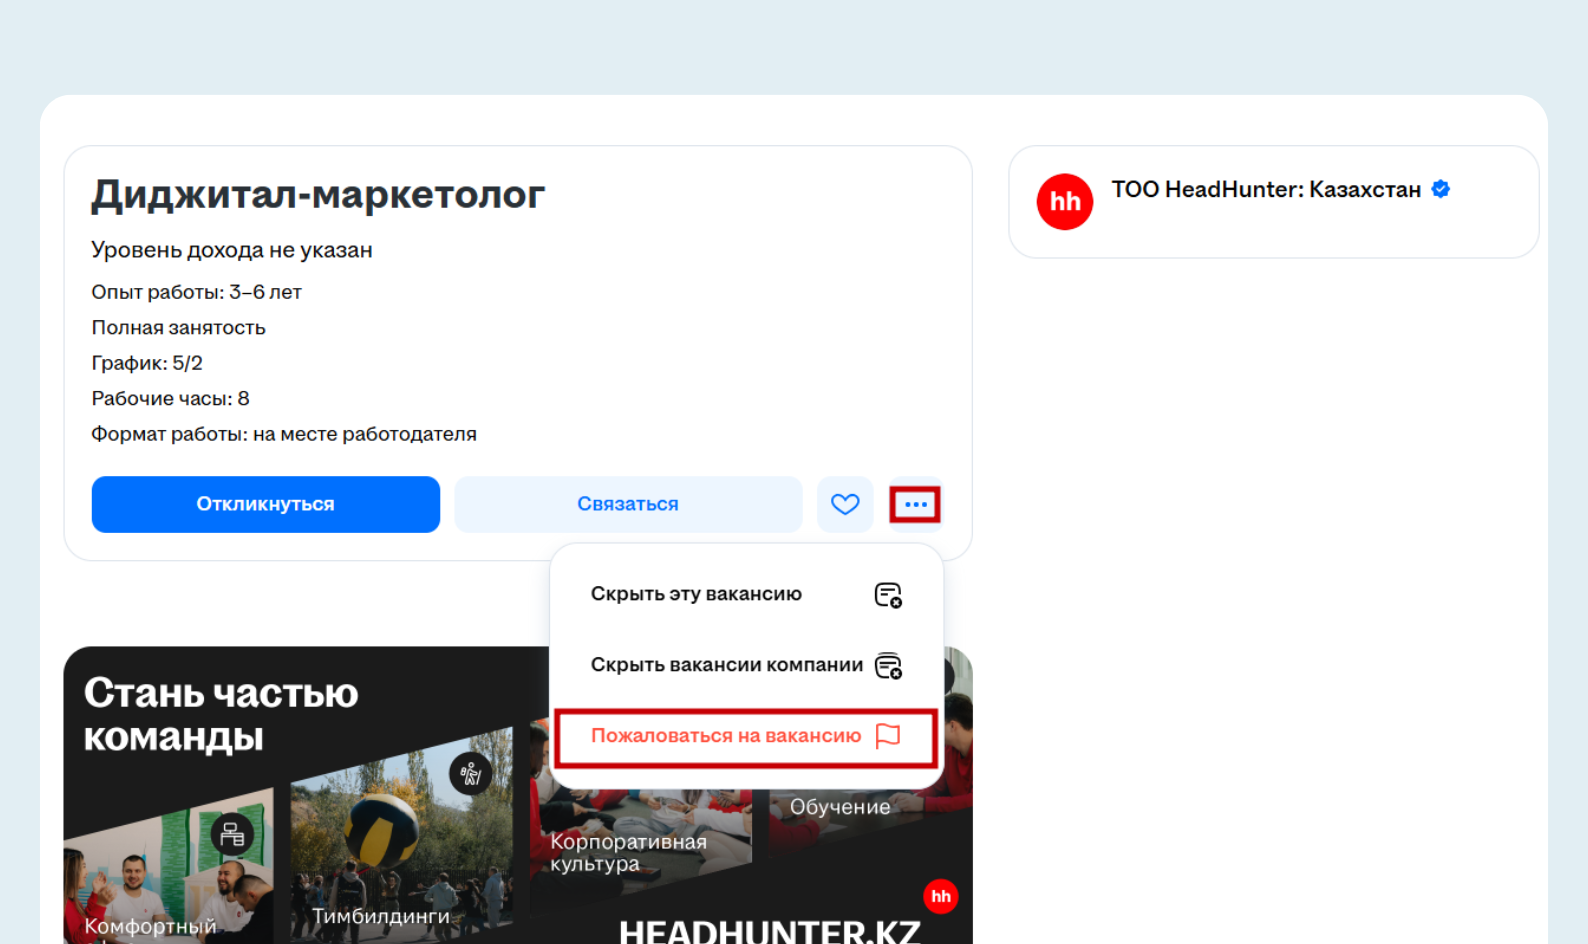This screenshot has height=944, width=1588.
Task: Click the Диджитал-маркетолог vacancy title
Action: [318, 194]
